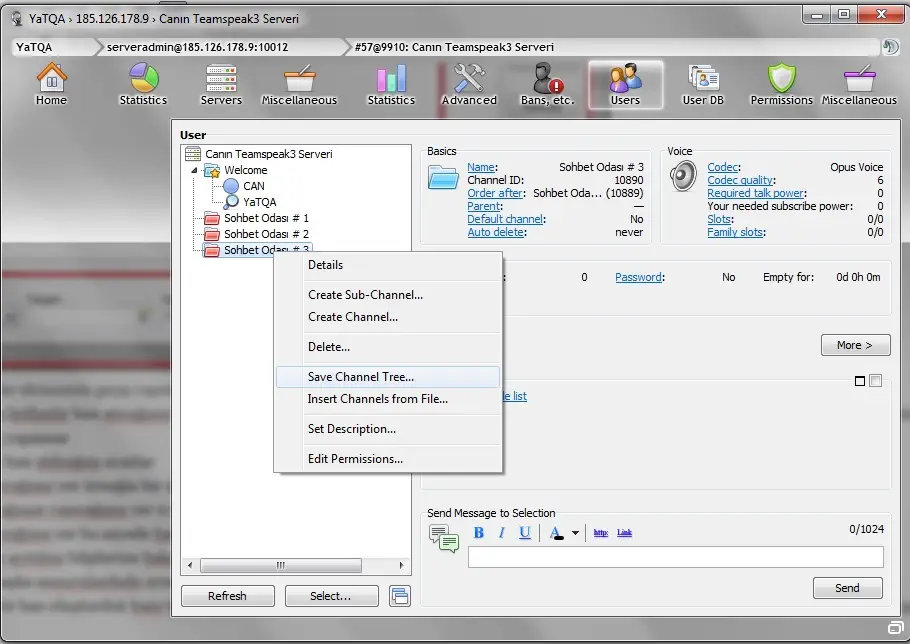Open the Advanced tools section
The width and height of the screenshot is (910, 644).
469,85
